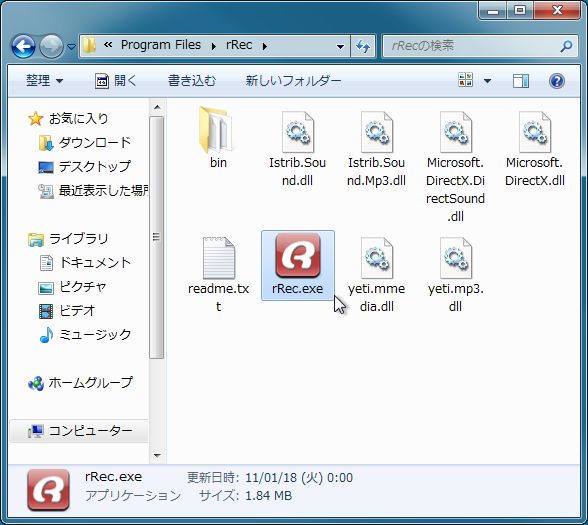The height and width of the screenshot is (525, 588).
Task: Refresh the folder with the arrows button
Action: point(363,46)
